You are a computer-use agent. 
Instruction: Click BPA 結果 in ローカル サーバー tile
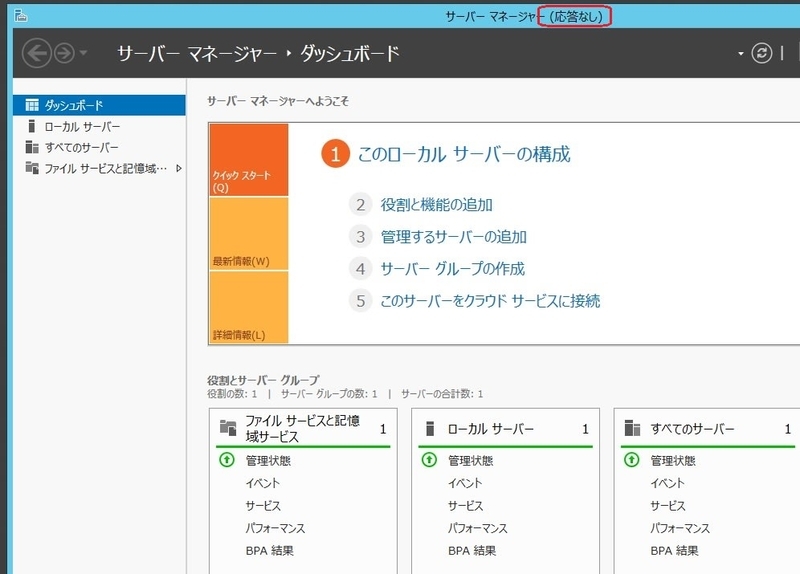[x=472, y=551]
